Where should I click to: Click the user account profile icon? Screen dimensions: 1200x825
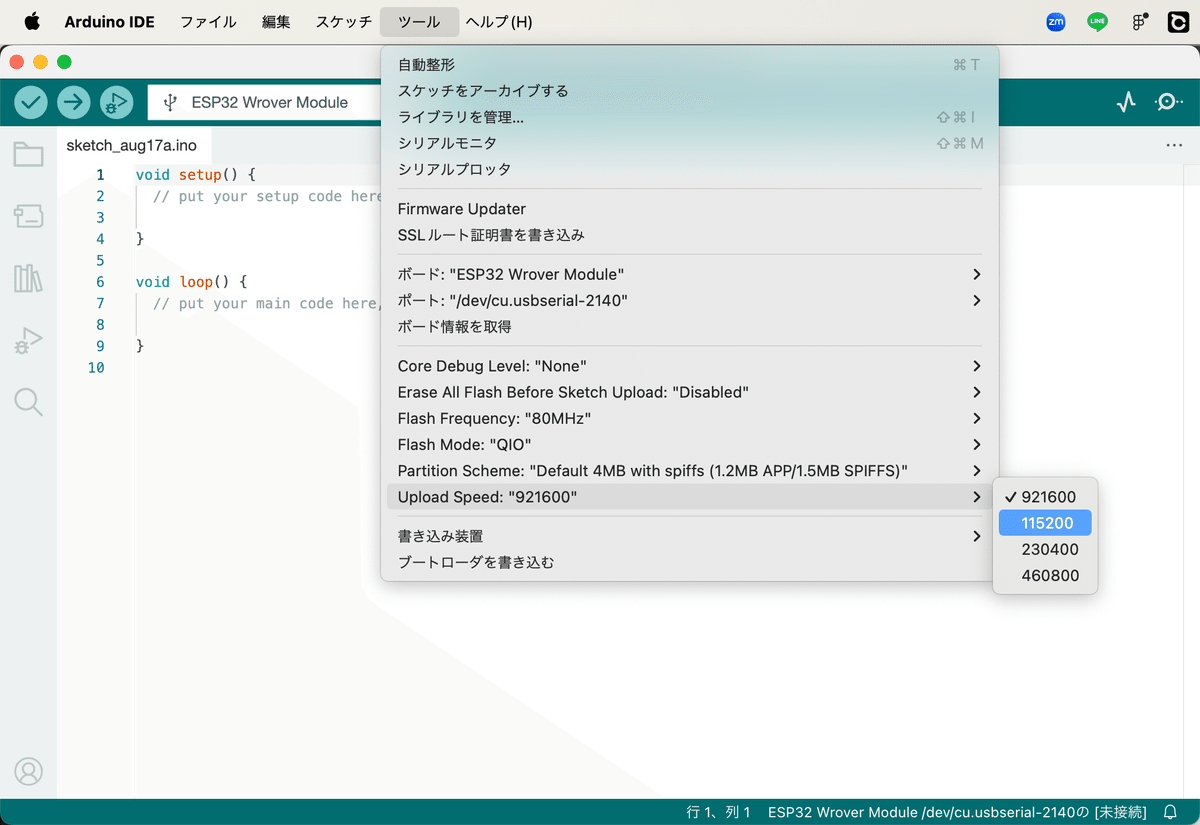point(28,771)
